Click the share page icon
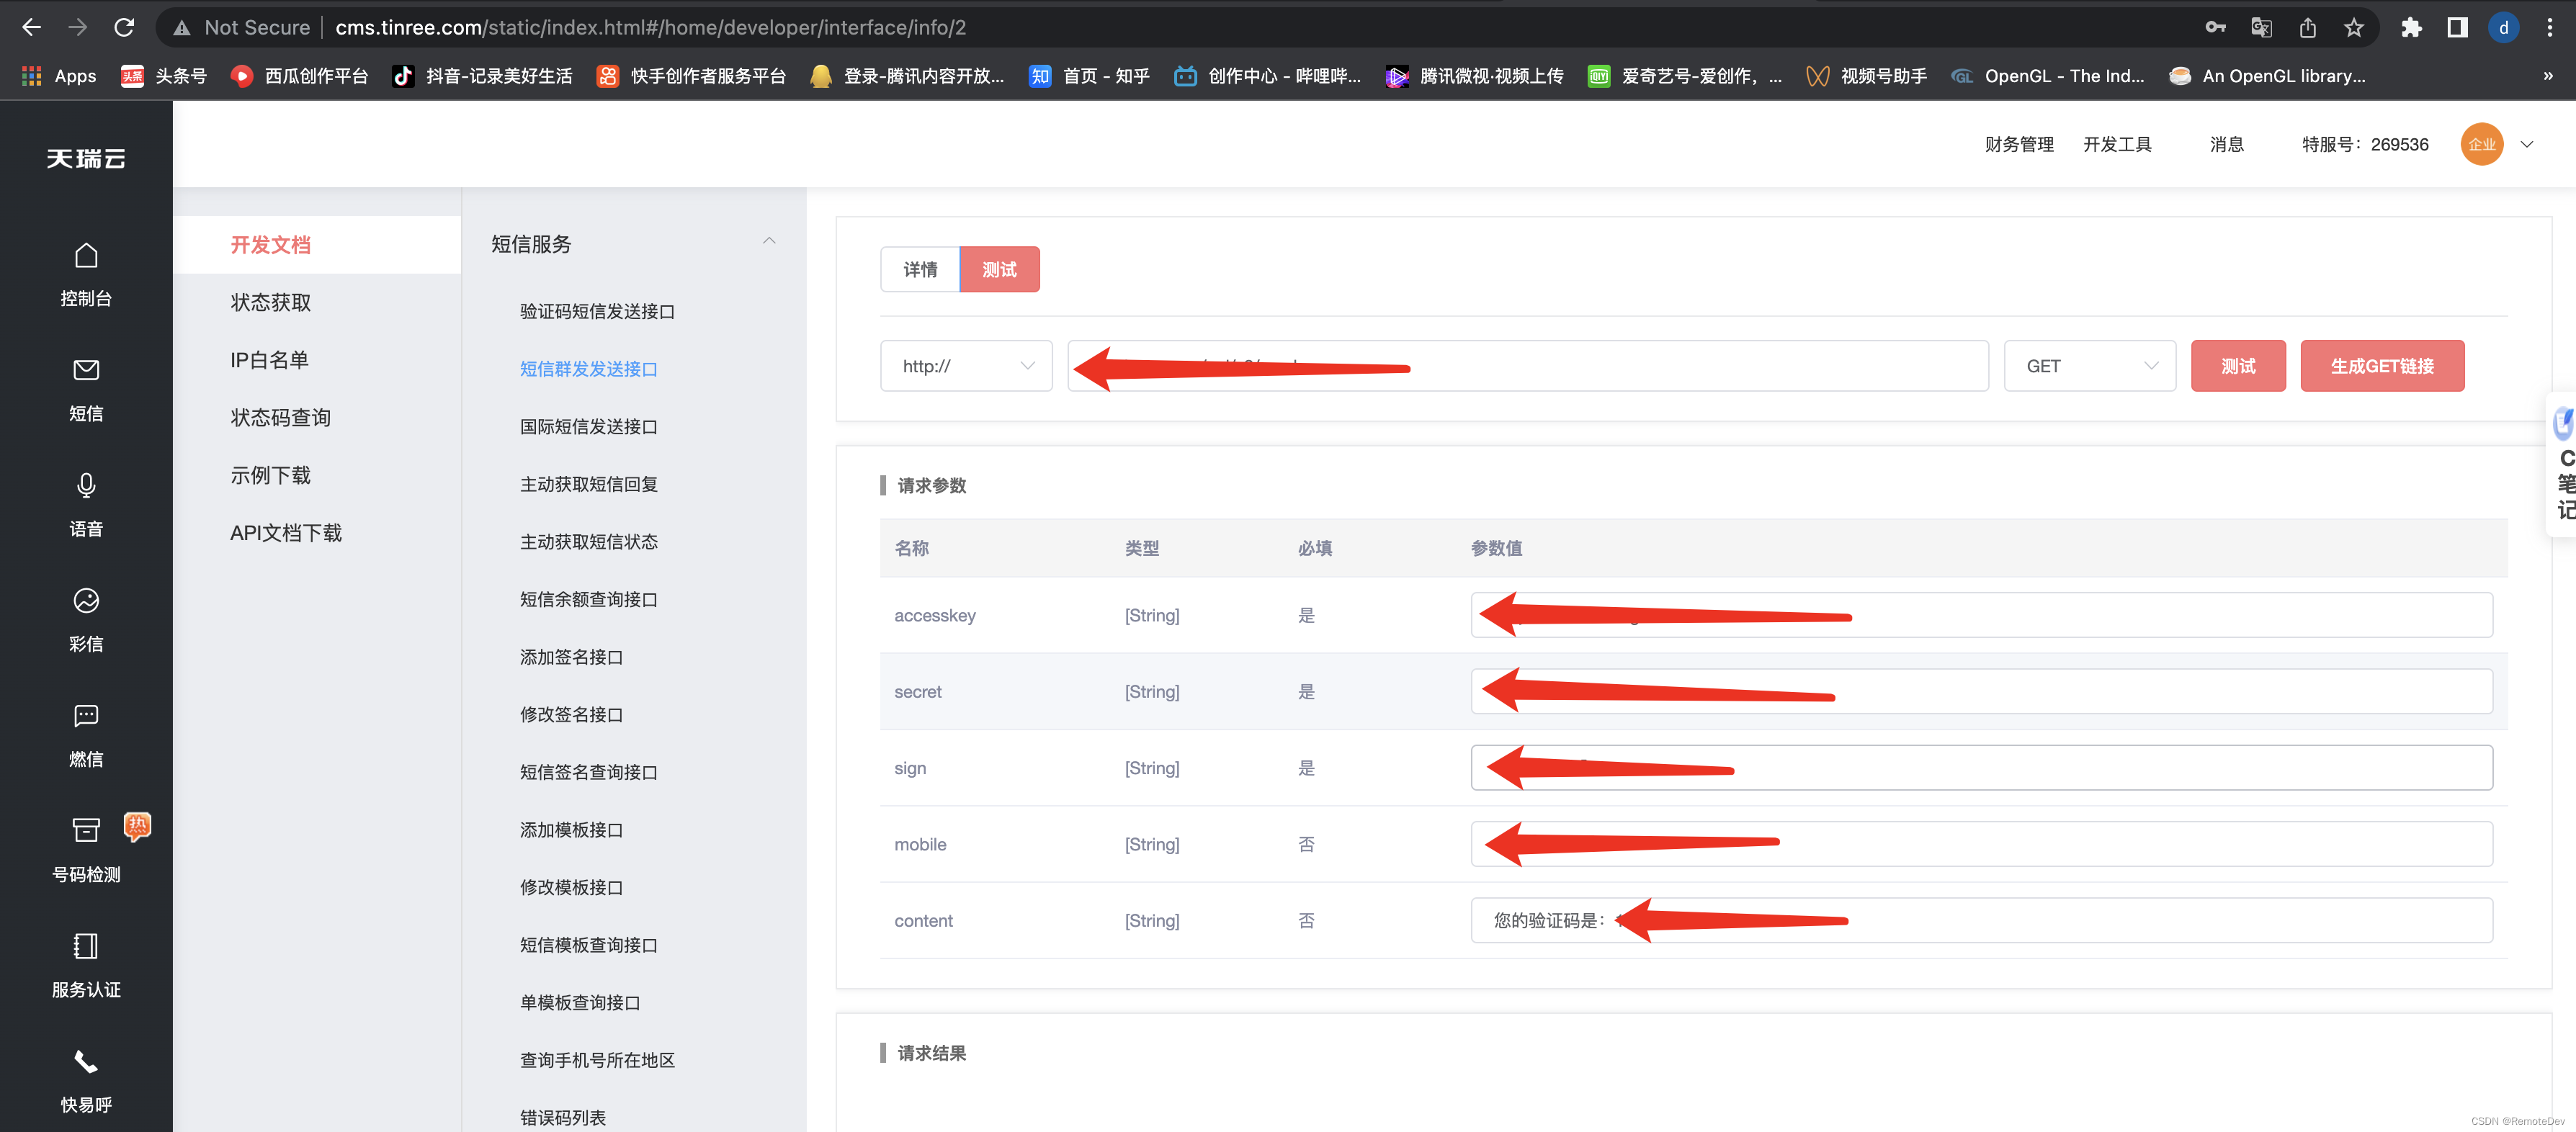 (x=2308, y=28)
